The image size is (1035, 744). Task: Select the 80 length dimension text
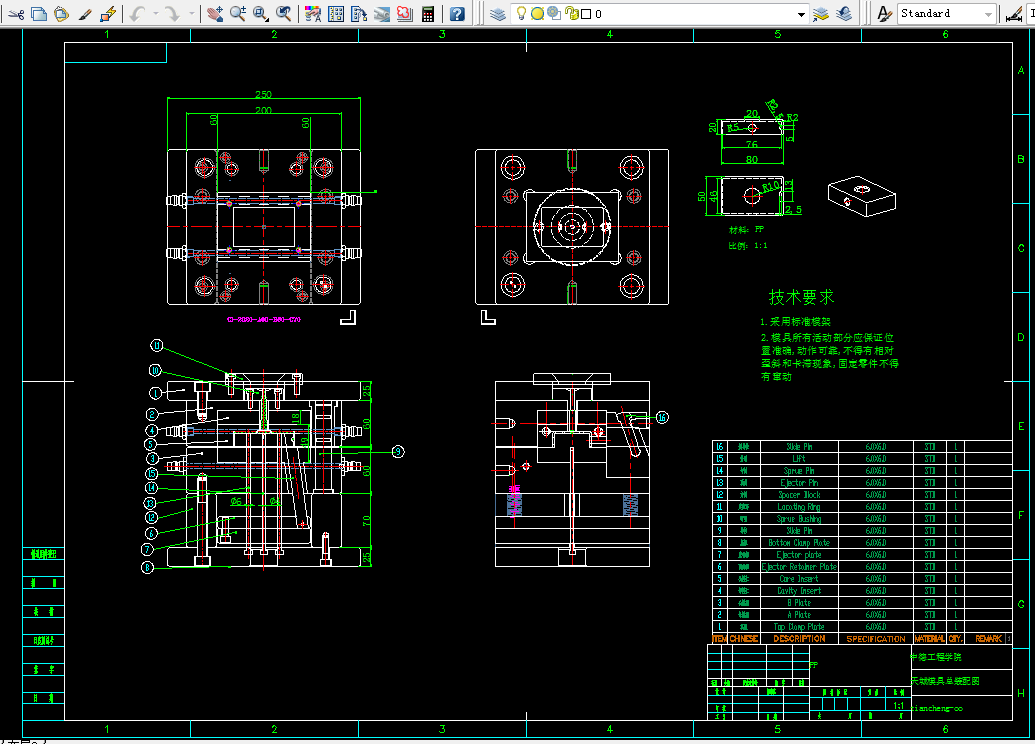[752, 159]
